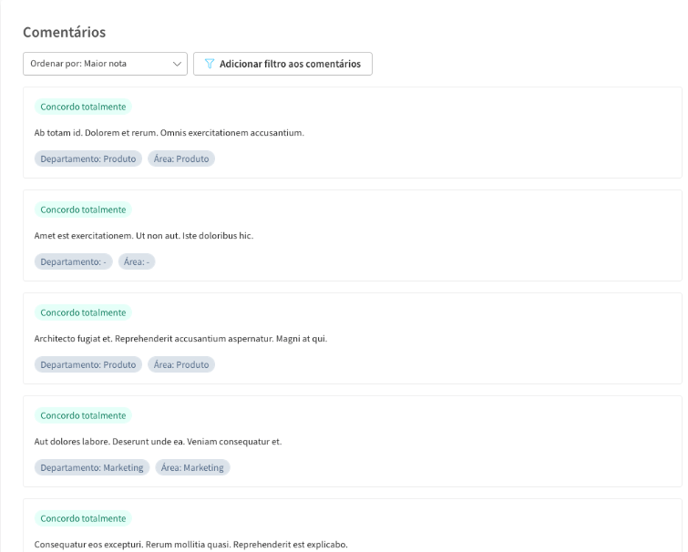Click 'Adicionar filtro aos comentários' button

coord(283,64)
